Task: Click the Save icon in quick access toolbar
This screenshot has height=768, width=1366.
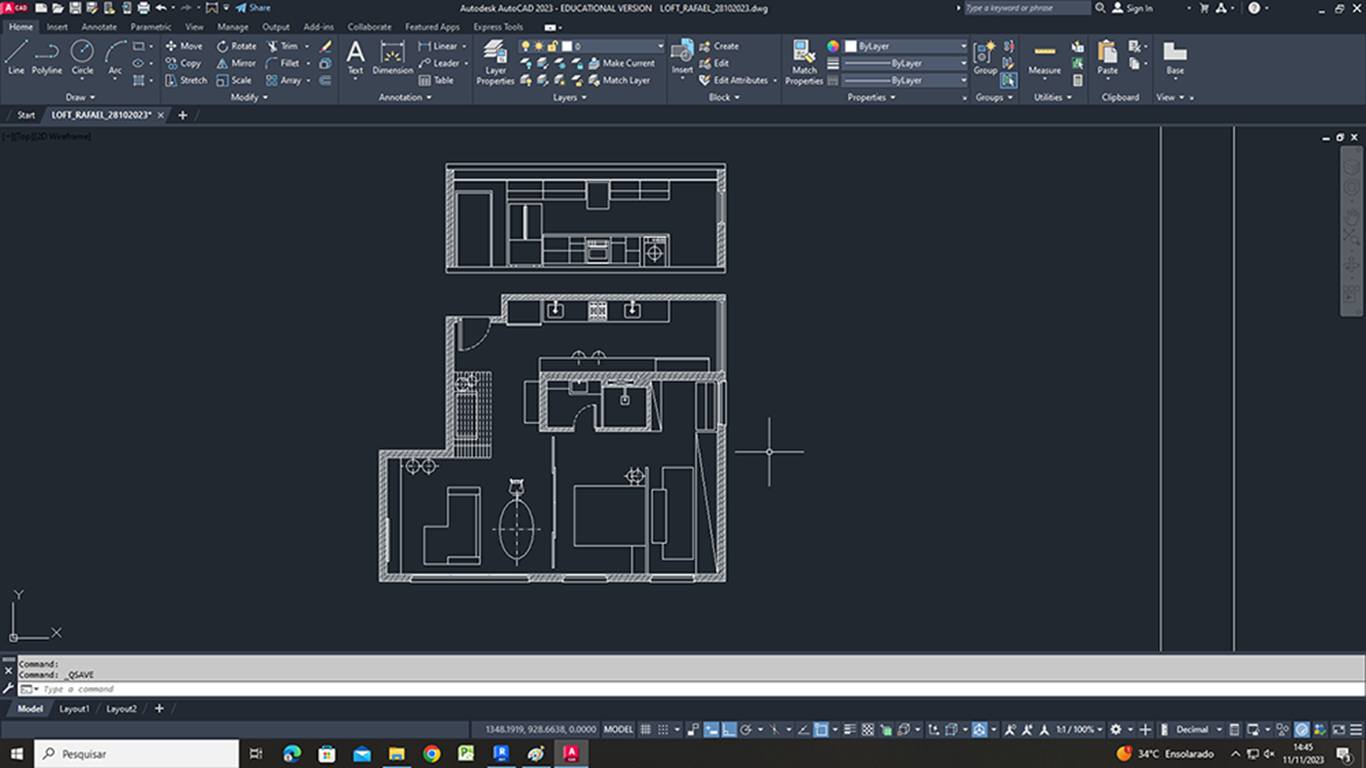Action: (x=75, y=8)
